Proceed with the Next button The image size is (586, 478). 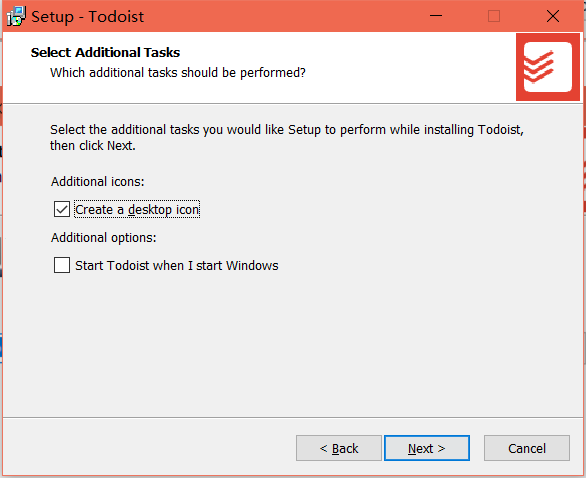[427, 448]
